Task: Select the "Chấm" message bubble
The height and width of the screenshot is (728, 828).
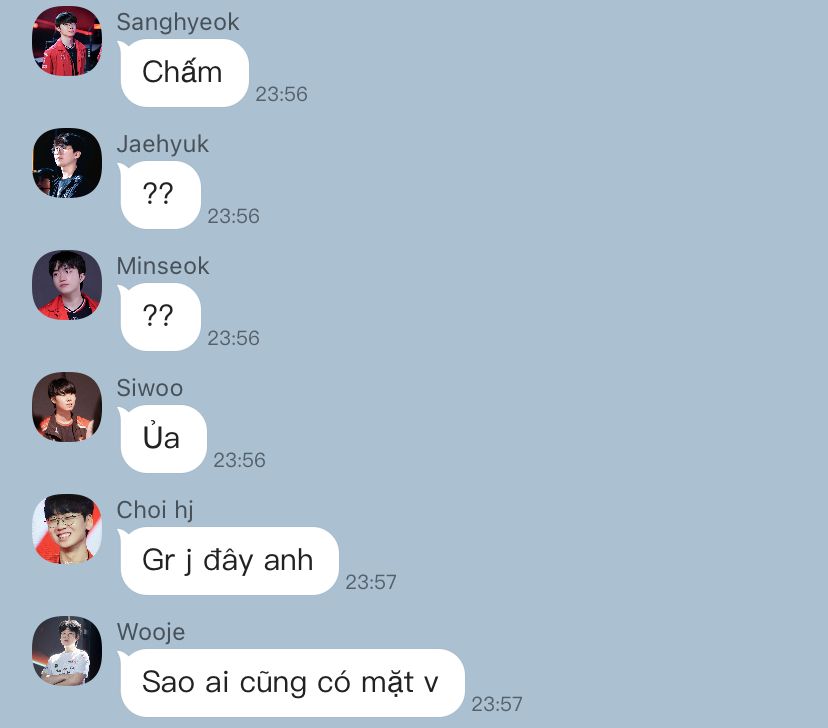Action: point(183,73)
